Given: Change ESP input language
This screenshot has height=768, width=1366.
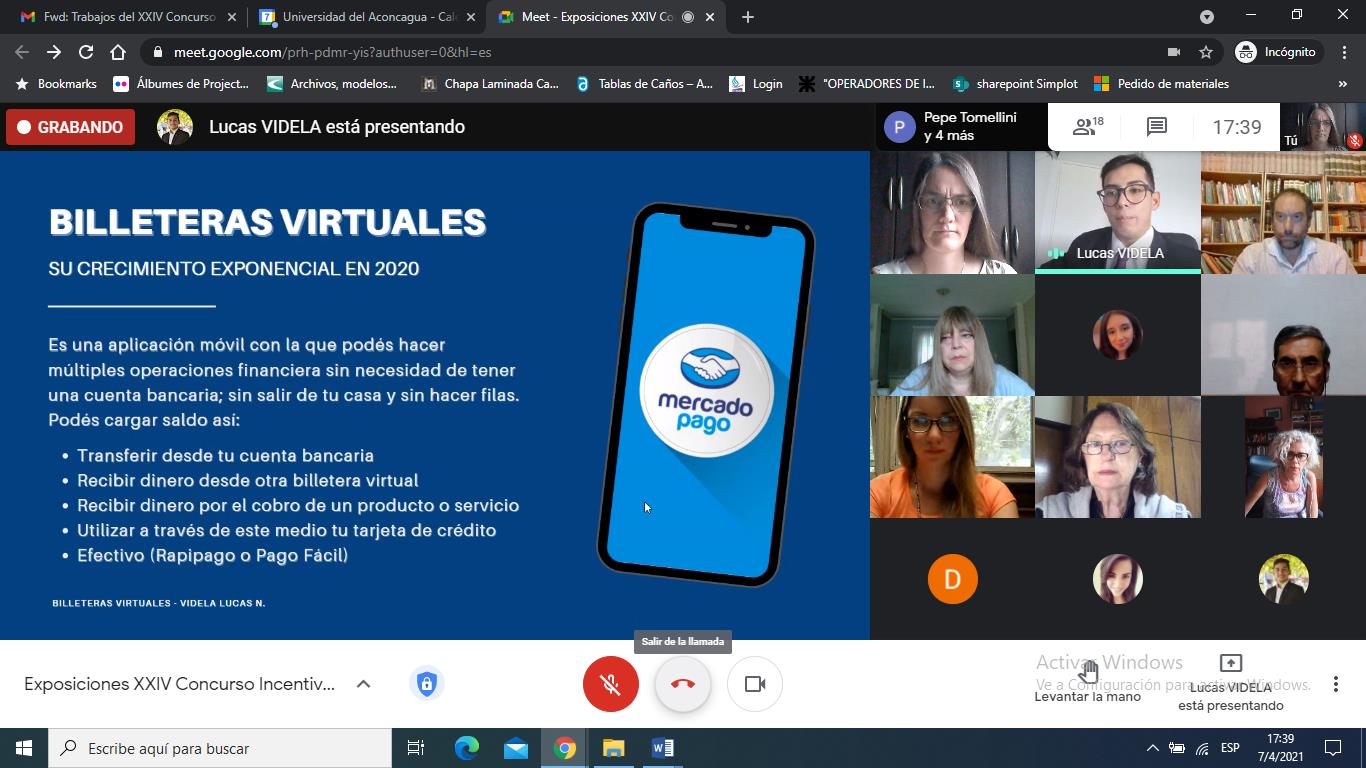Looking at the screenshot, I should click(1230, 748).
